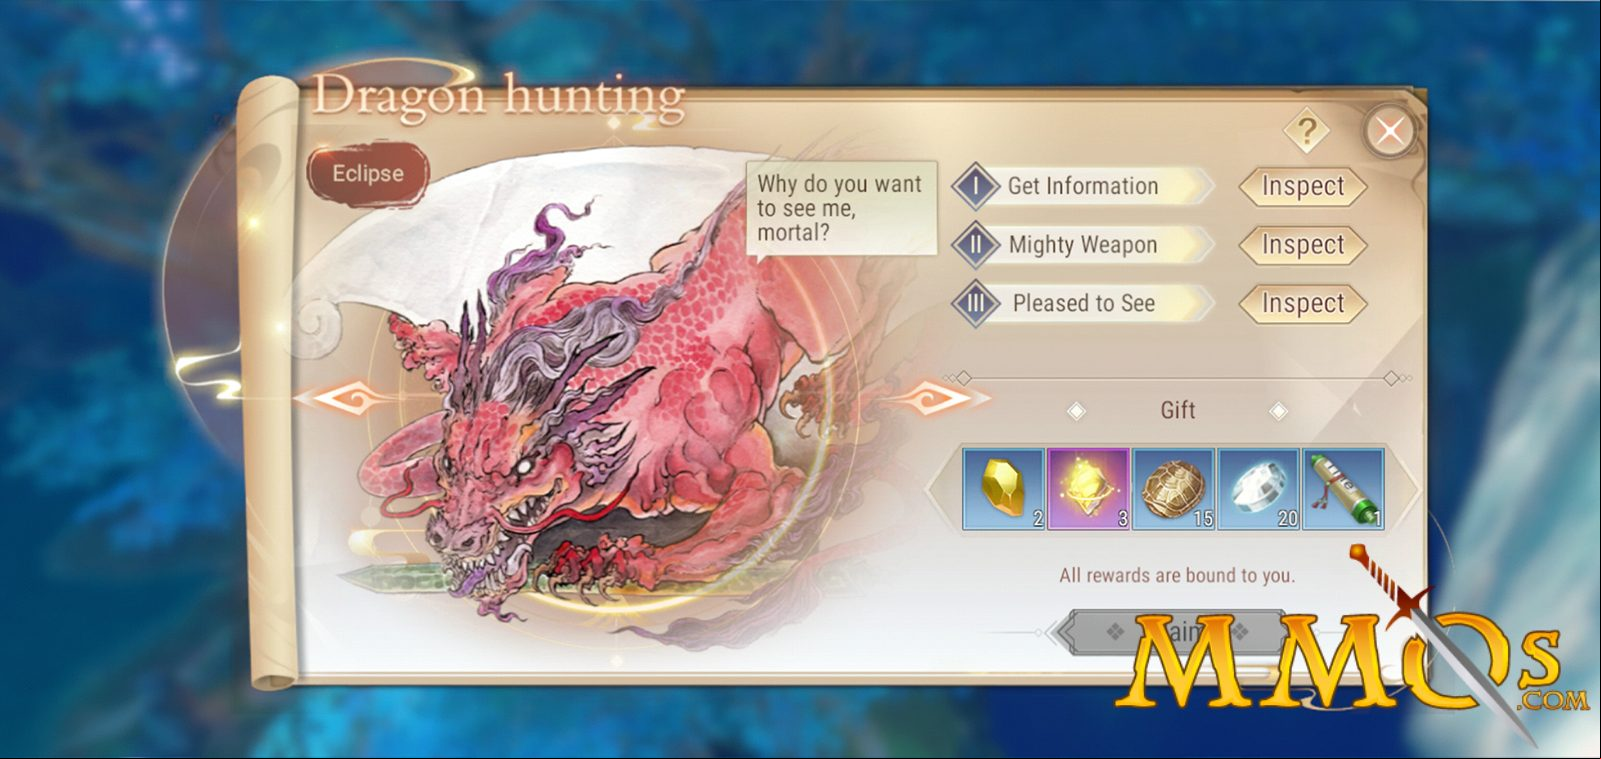Go to previous dragon with left arrow
Image resolution: width=1601 pixels, height=759 pixels.
pos(346,400)
